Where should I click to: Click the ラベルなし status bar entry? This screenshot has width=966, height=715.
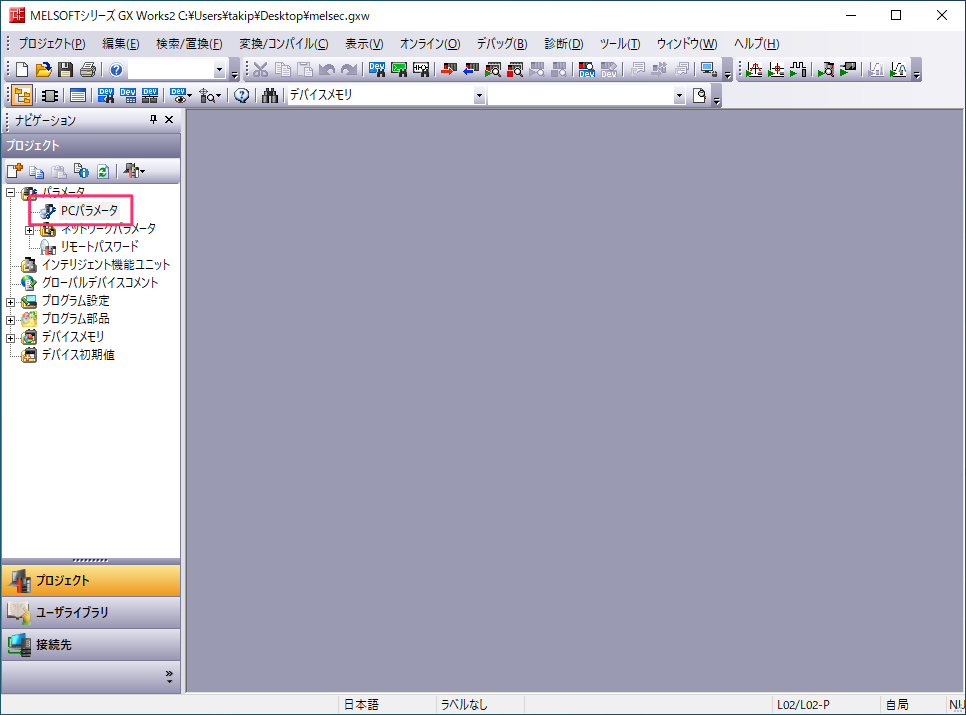click(x=464, y=705)
